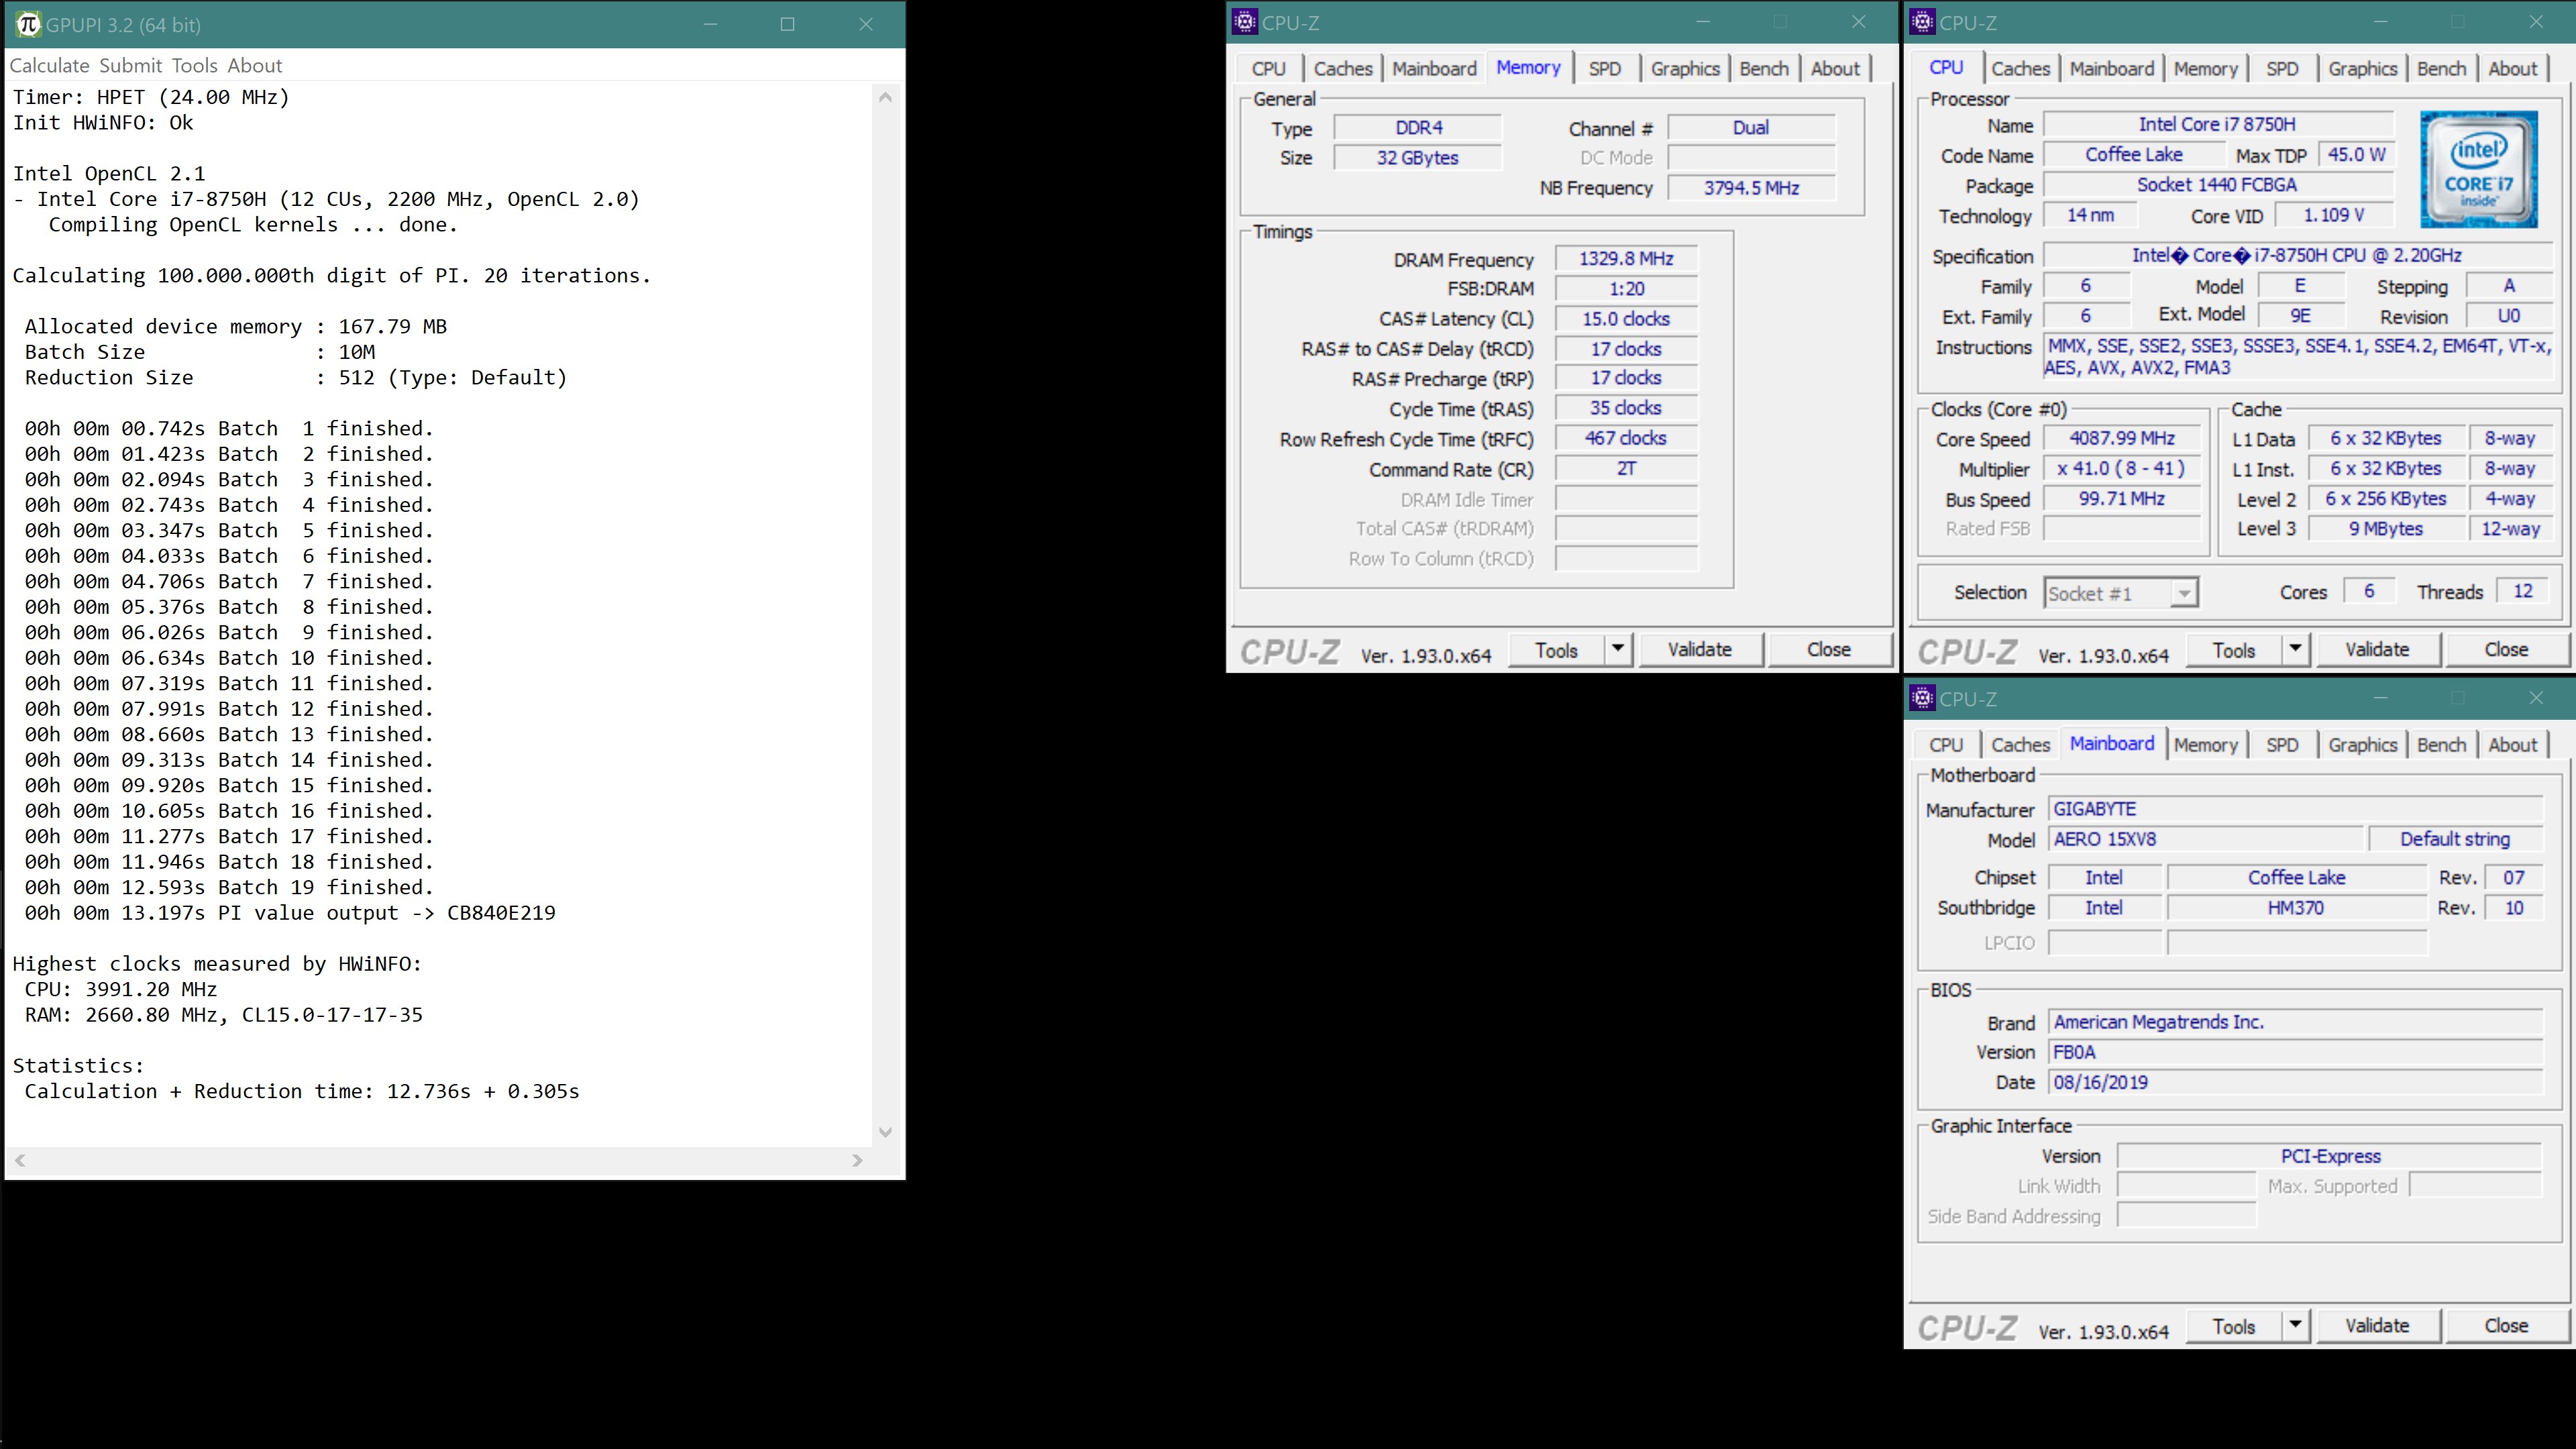The height and width of the screenshot is (1449, 2576).
Task: Expand Tools dropdown arrow in Memory window
Action: (x=1618, y=649)
